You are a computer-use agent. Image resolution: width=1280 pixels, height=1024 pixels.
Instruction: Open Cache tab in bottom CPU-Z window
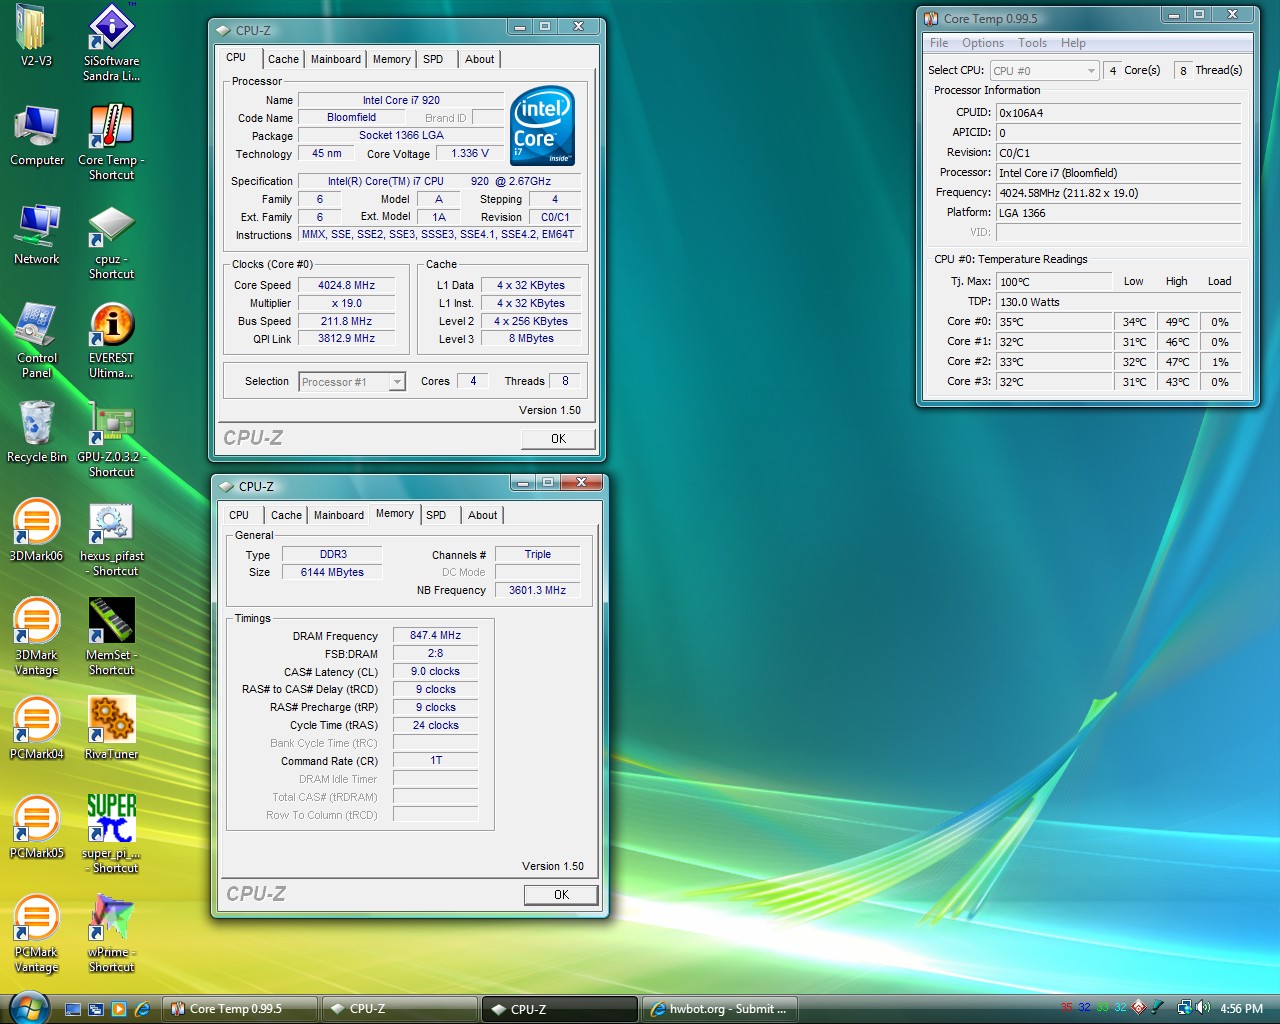click(286, 515)
